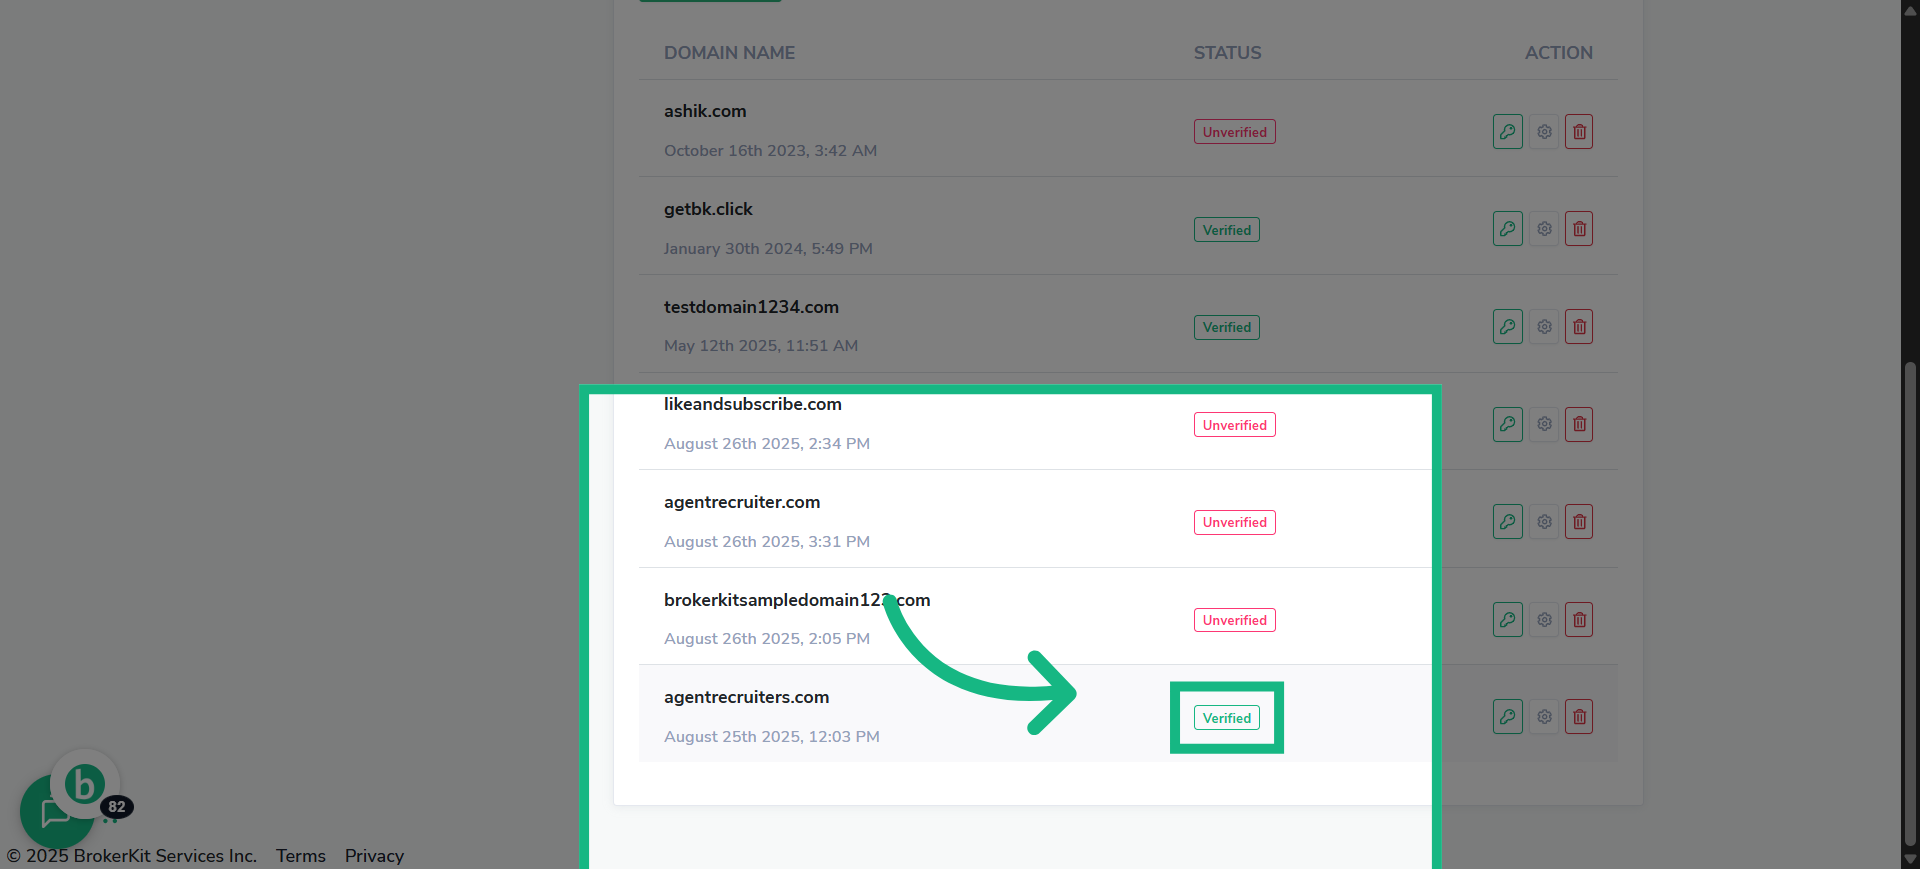Open settings gear for brokerkitsampledomain123.com
The image size is (1920, 869).
point(1544,619)
